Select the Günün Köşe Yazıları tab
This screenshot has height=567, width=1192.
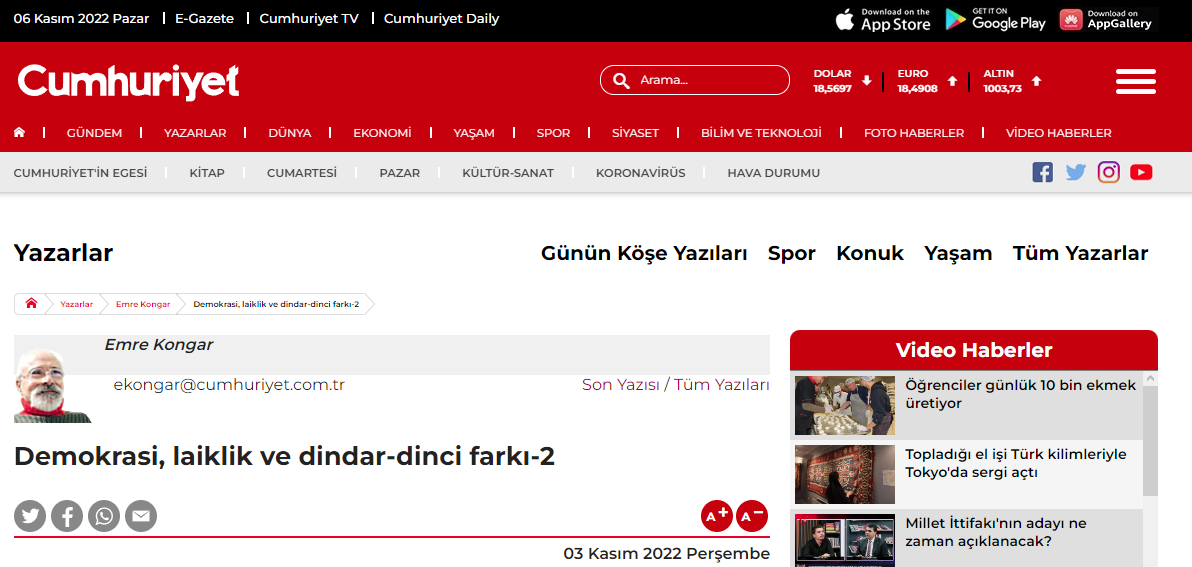pyautogui.click(x=644, y=253)
